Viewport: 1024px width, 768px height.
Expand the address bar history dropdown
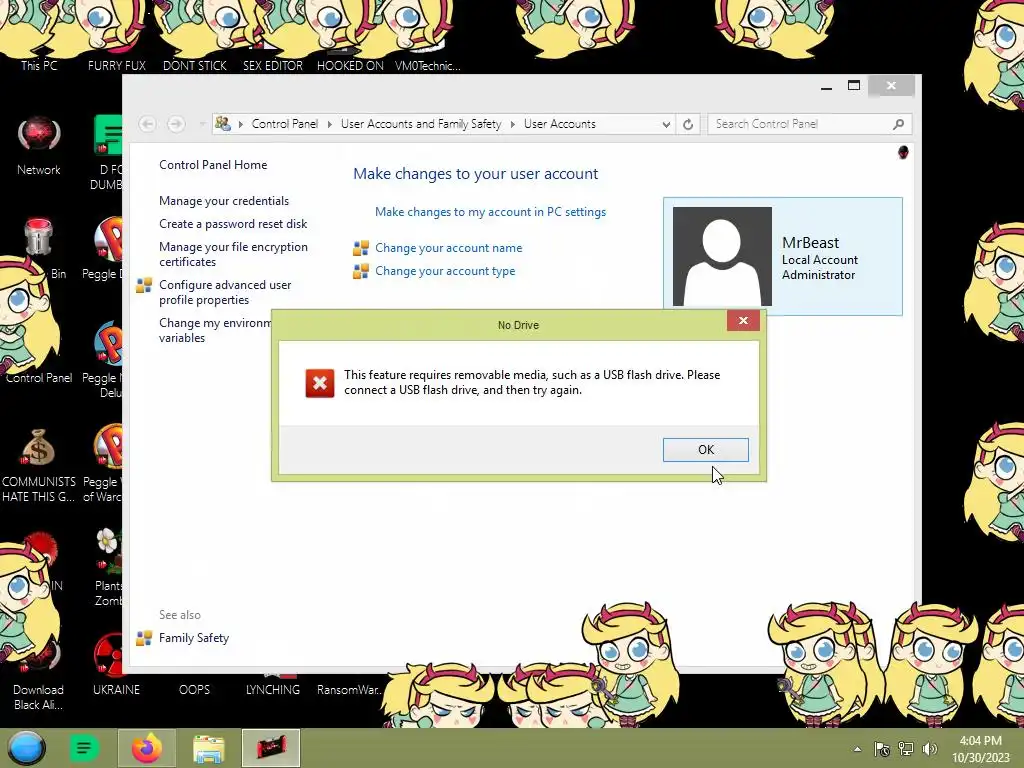(x=665, y=124)
